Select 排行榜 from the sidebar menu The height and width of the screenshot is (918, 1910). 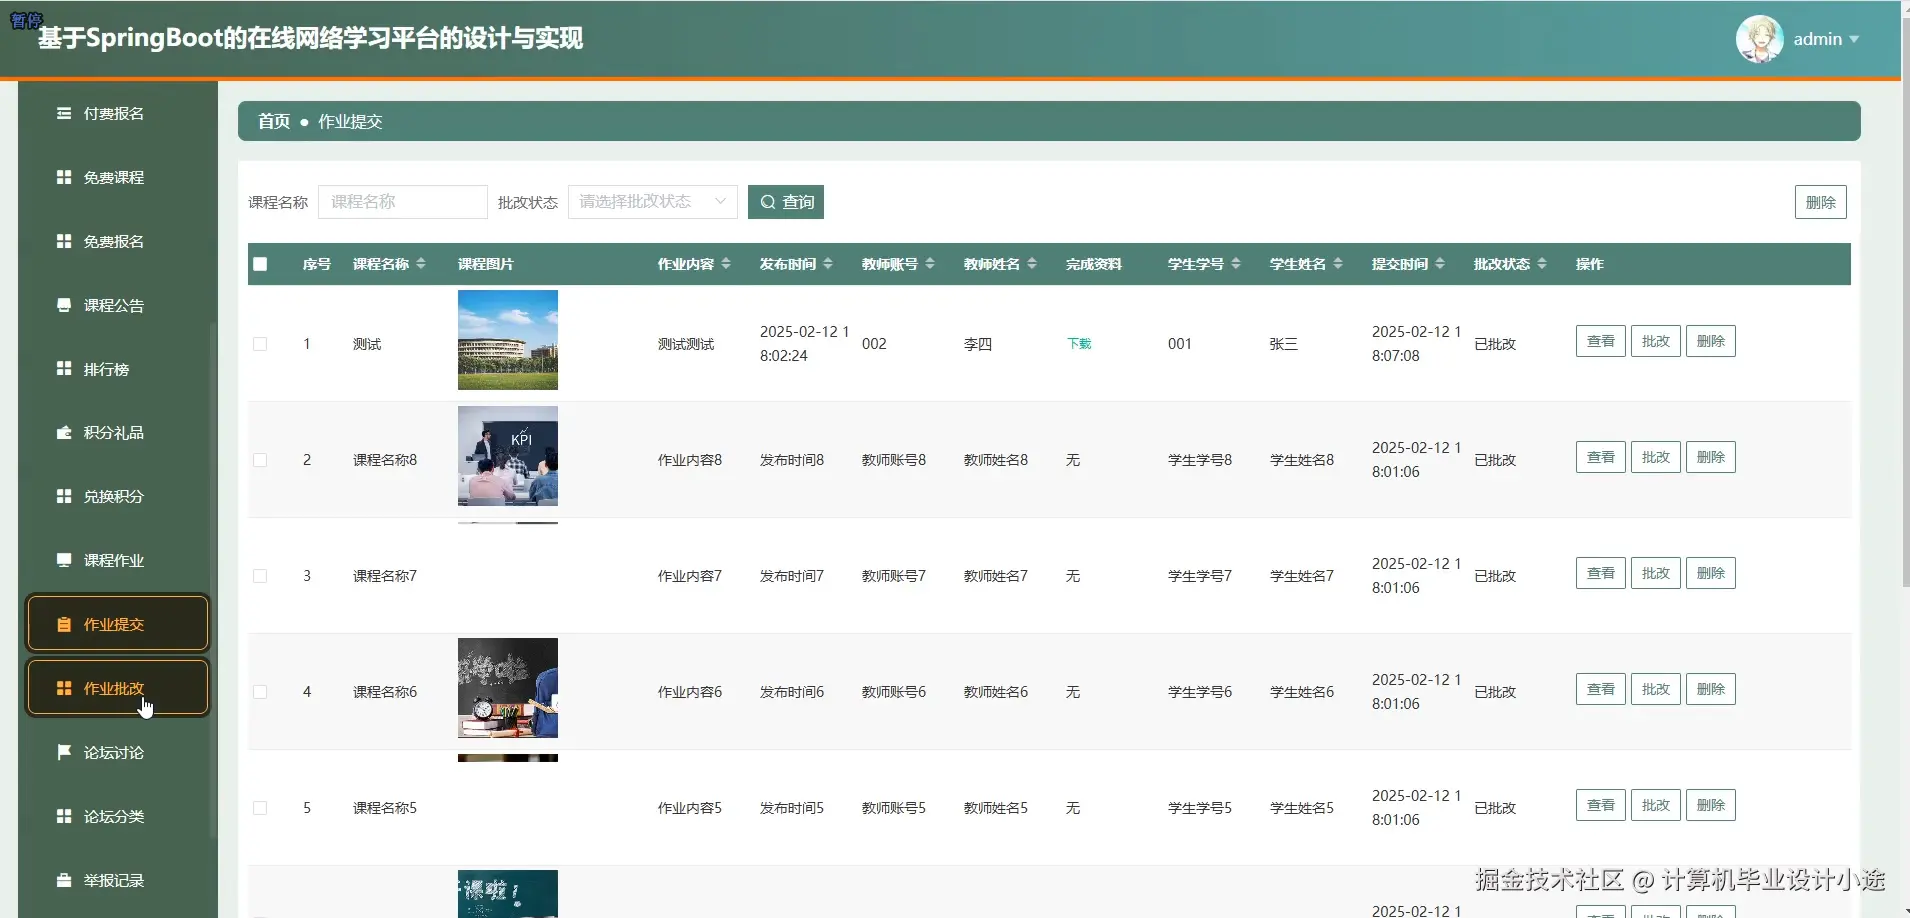[x=107, y=369]
